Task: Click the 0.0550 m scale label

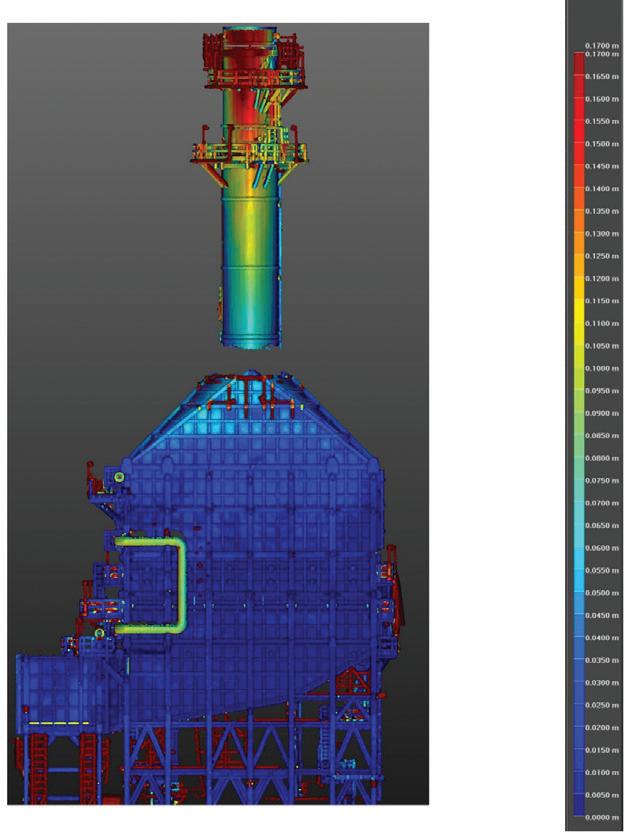Action: [602, 570]
